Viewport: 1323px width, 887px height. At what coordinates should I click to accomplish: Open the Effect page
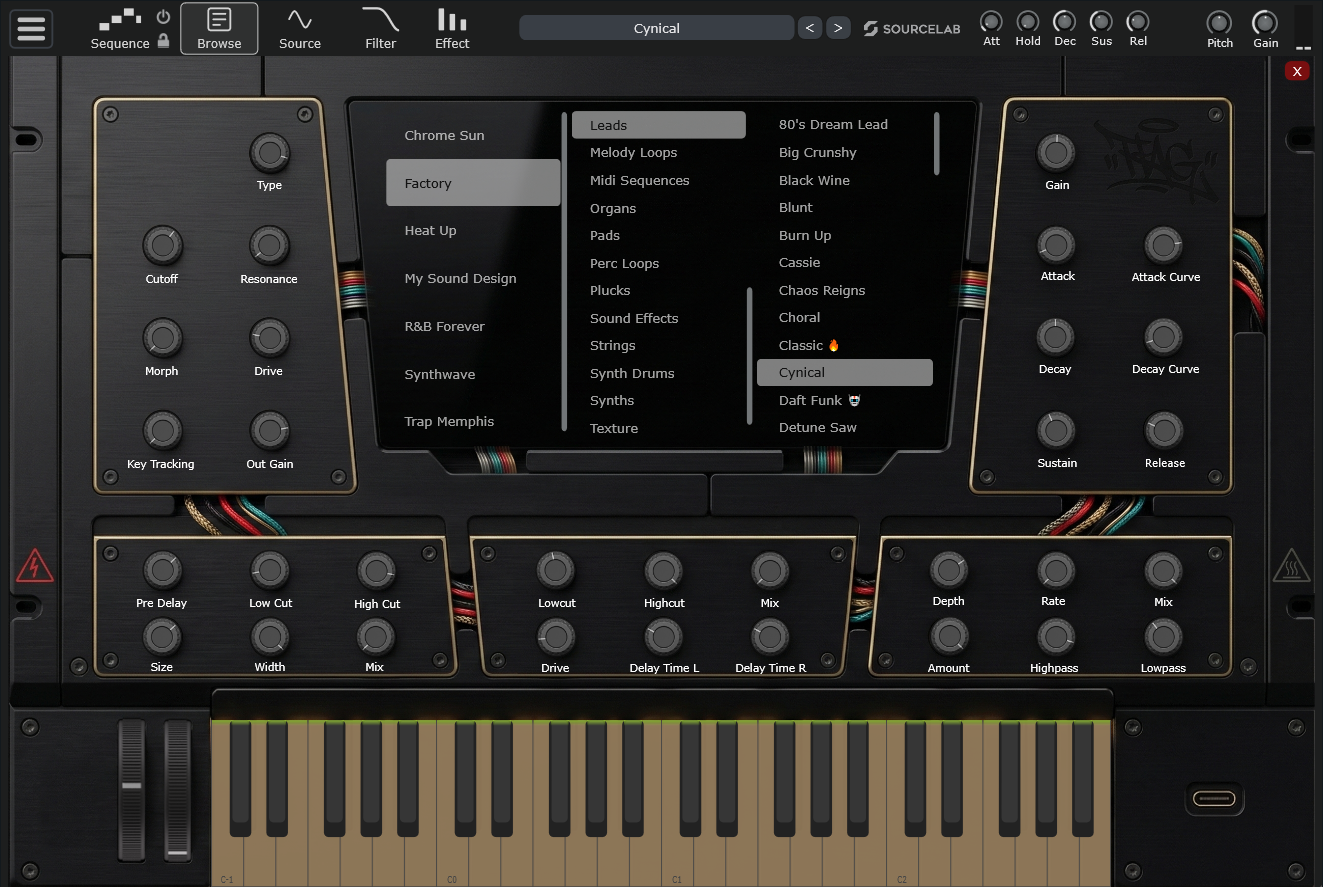(x=452, y=28)
